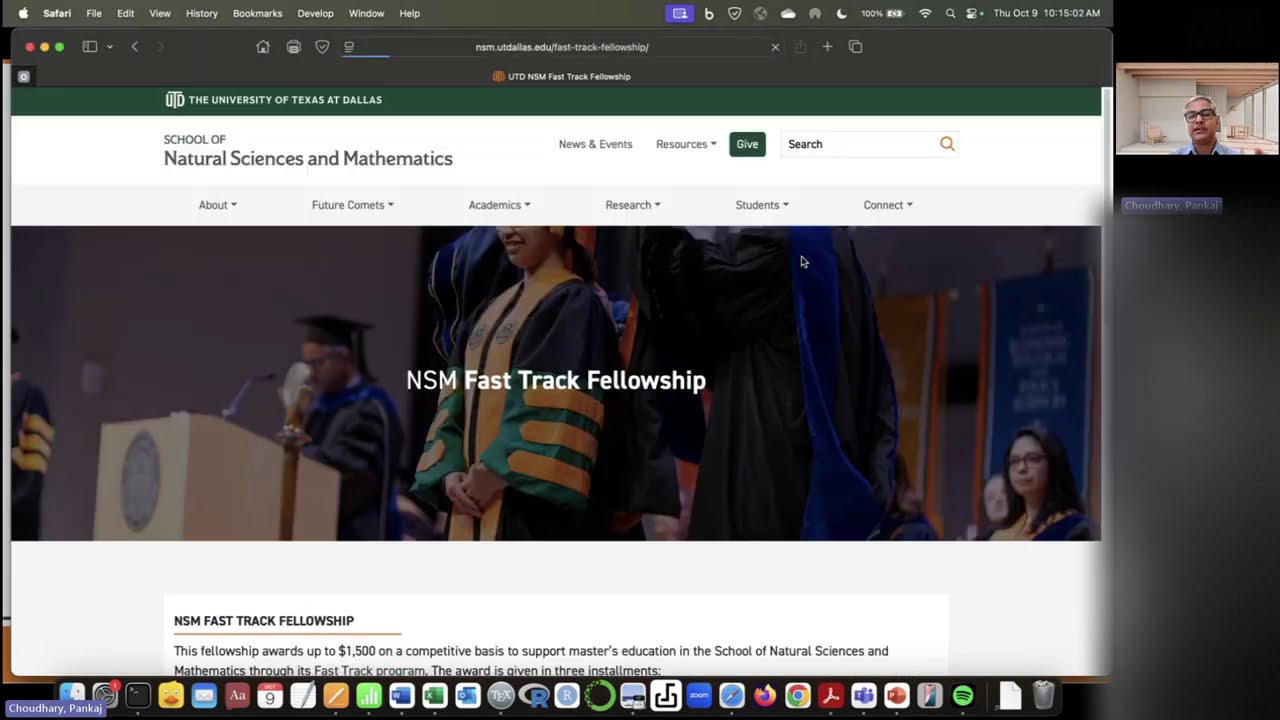Open Control Center in menu bar
The height and width of the screenshot is (720, 1280).
971,13
